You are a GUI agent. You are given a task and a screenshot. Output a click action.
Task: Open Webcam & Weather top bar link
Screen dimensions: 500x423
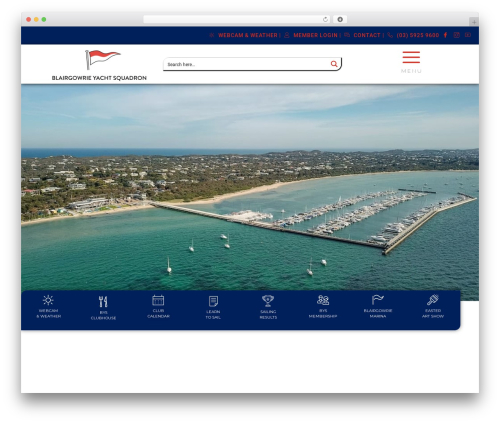(247, 35)
